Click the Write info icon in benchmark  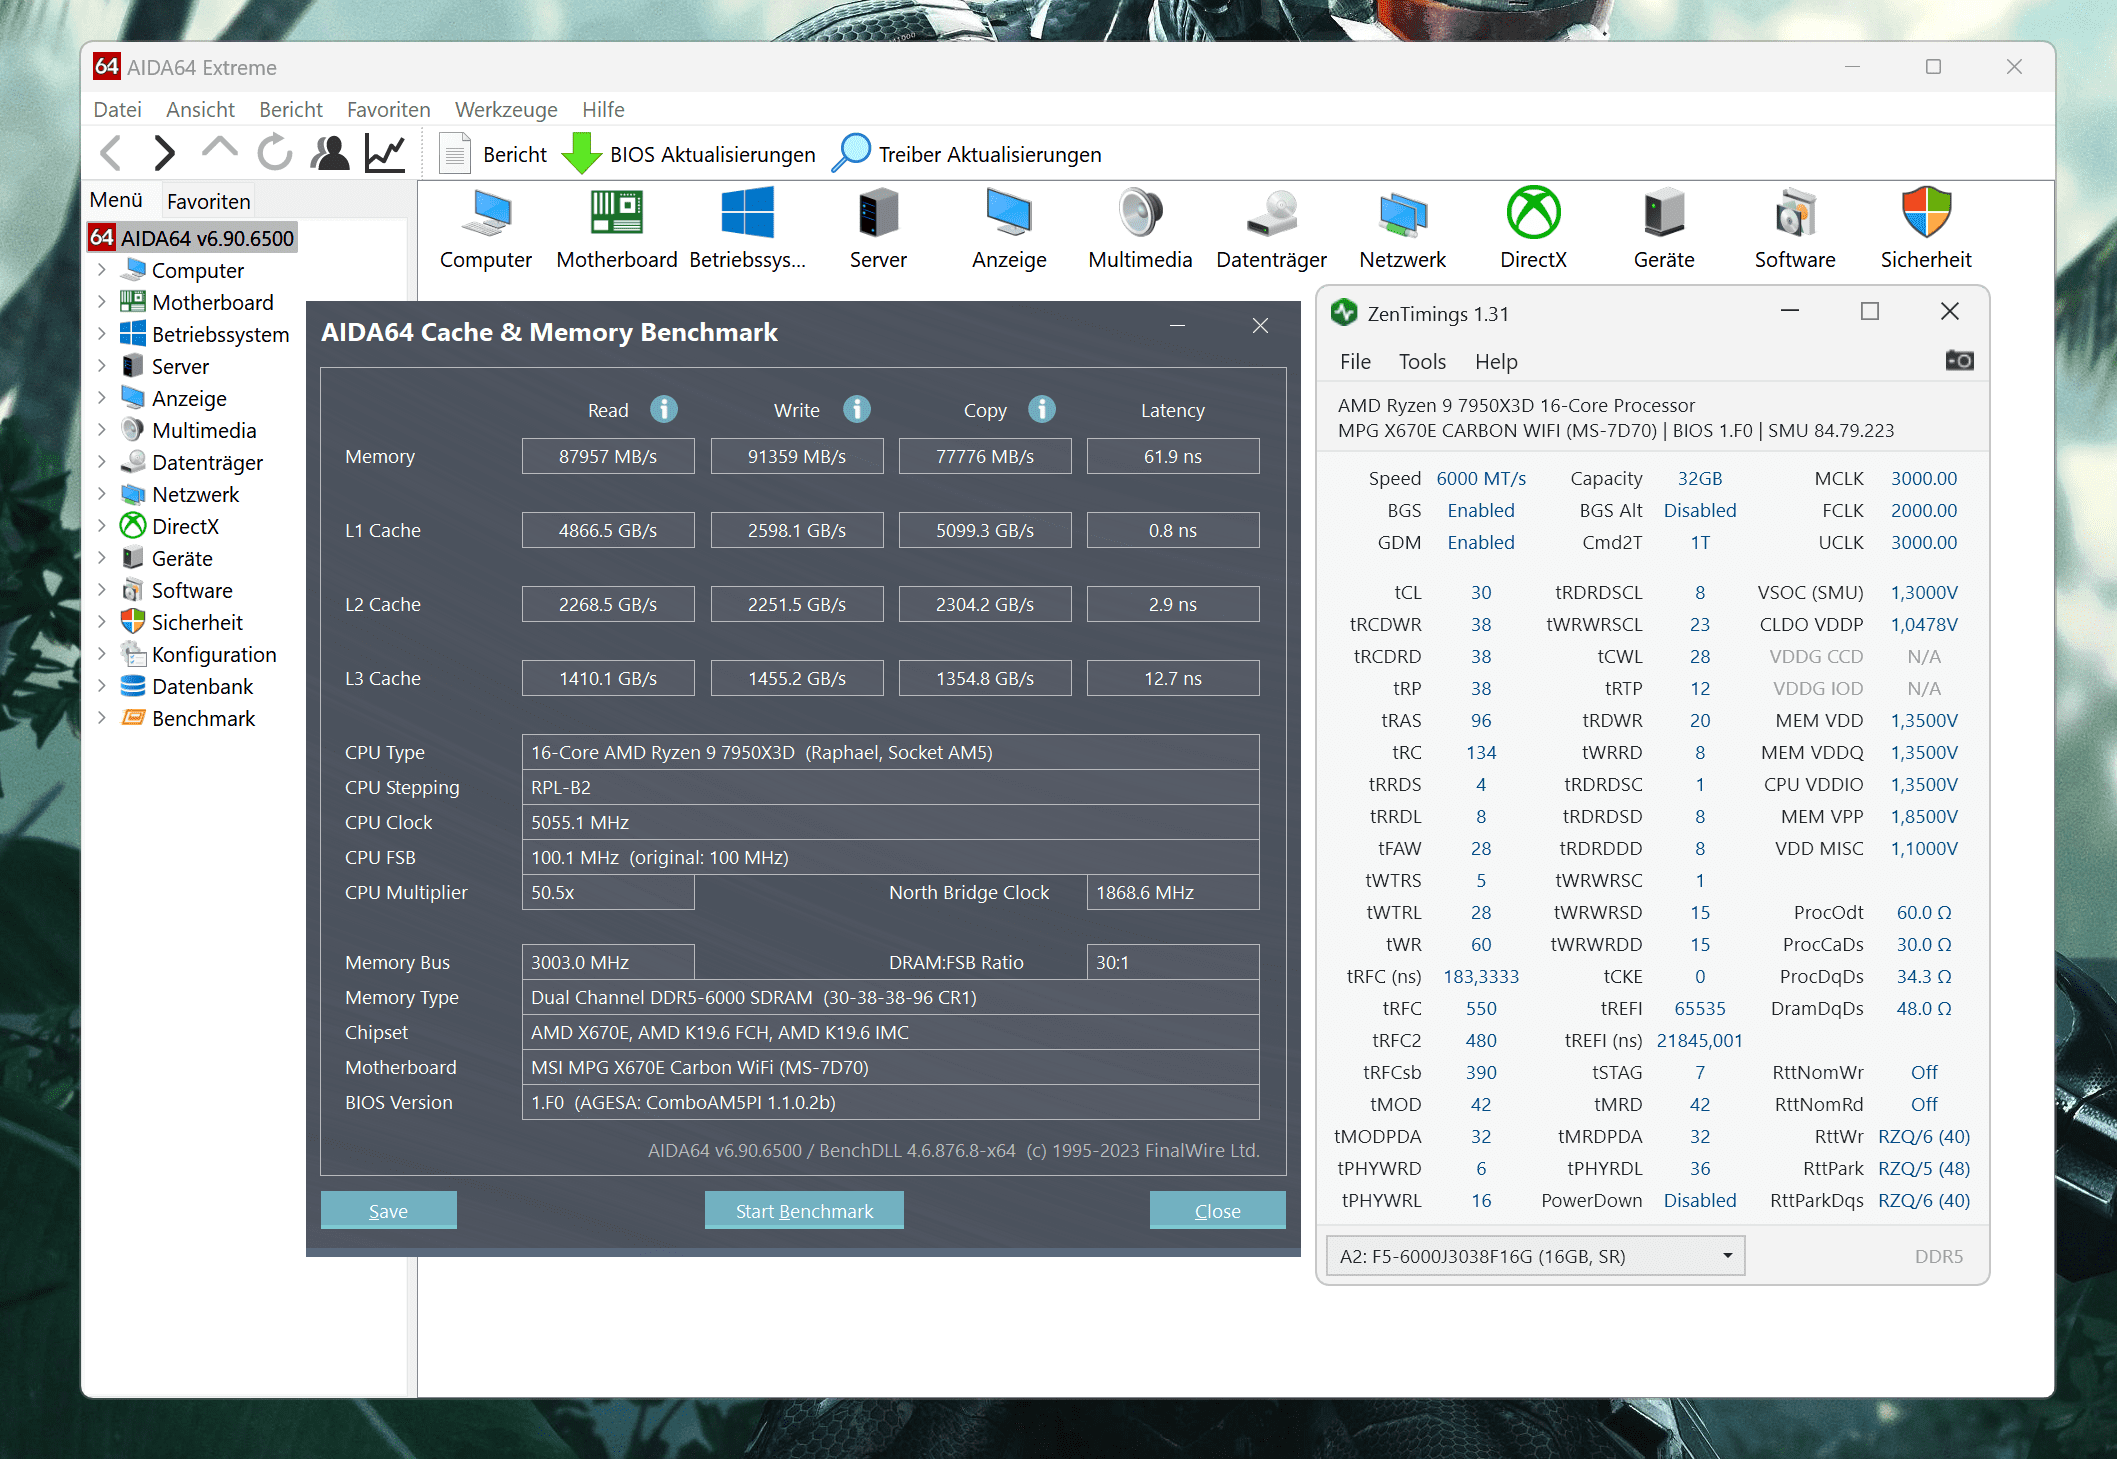[857, 409]
